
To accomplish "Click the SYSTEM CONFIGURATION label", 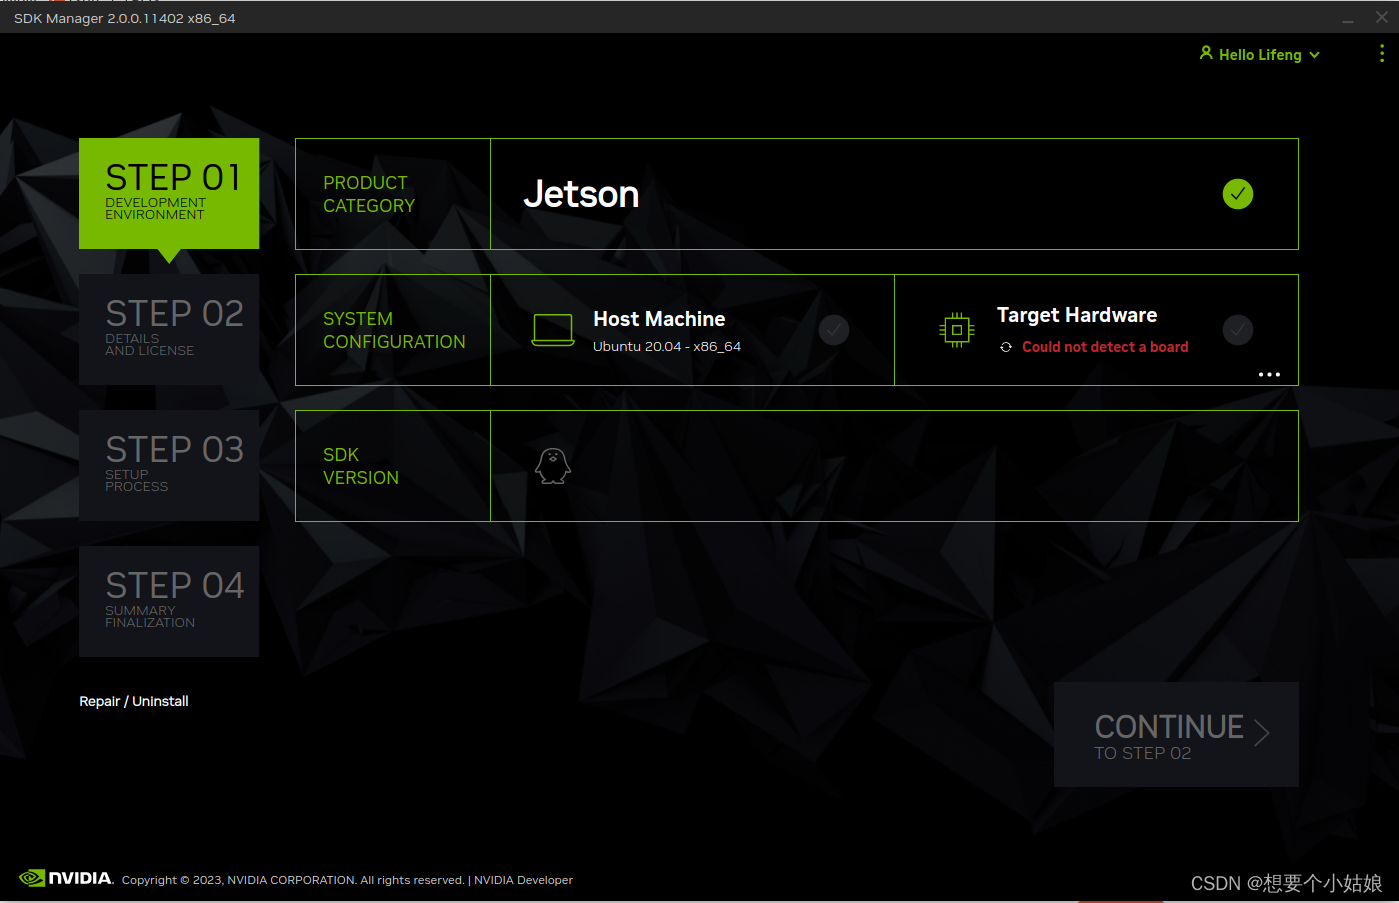I will click(x=394, y=330).
